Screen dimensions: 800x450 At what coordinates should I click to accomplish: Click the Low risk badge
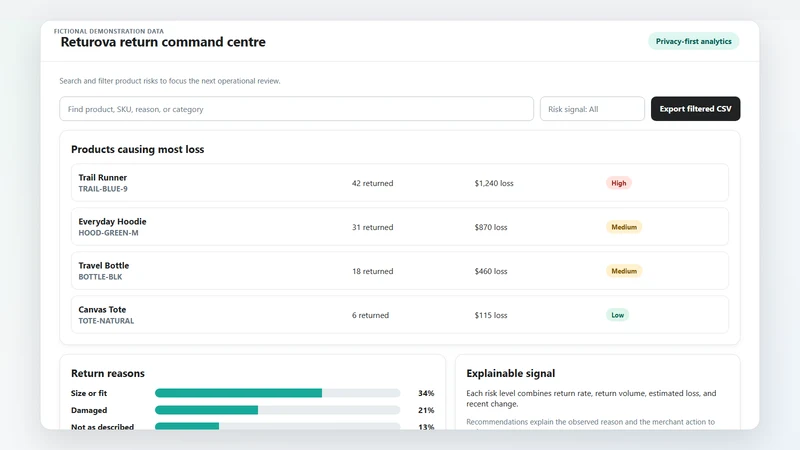(617, 315)
